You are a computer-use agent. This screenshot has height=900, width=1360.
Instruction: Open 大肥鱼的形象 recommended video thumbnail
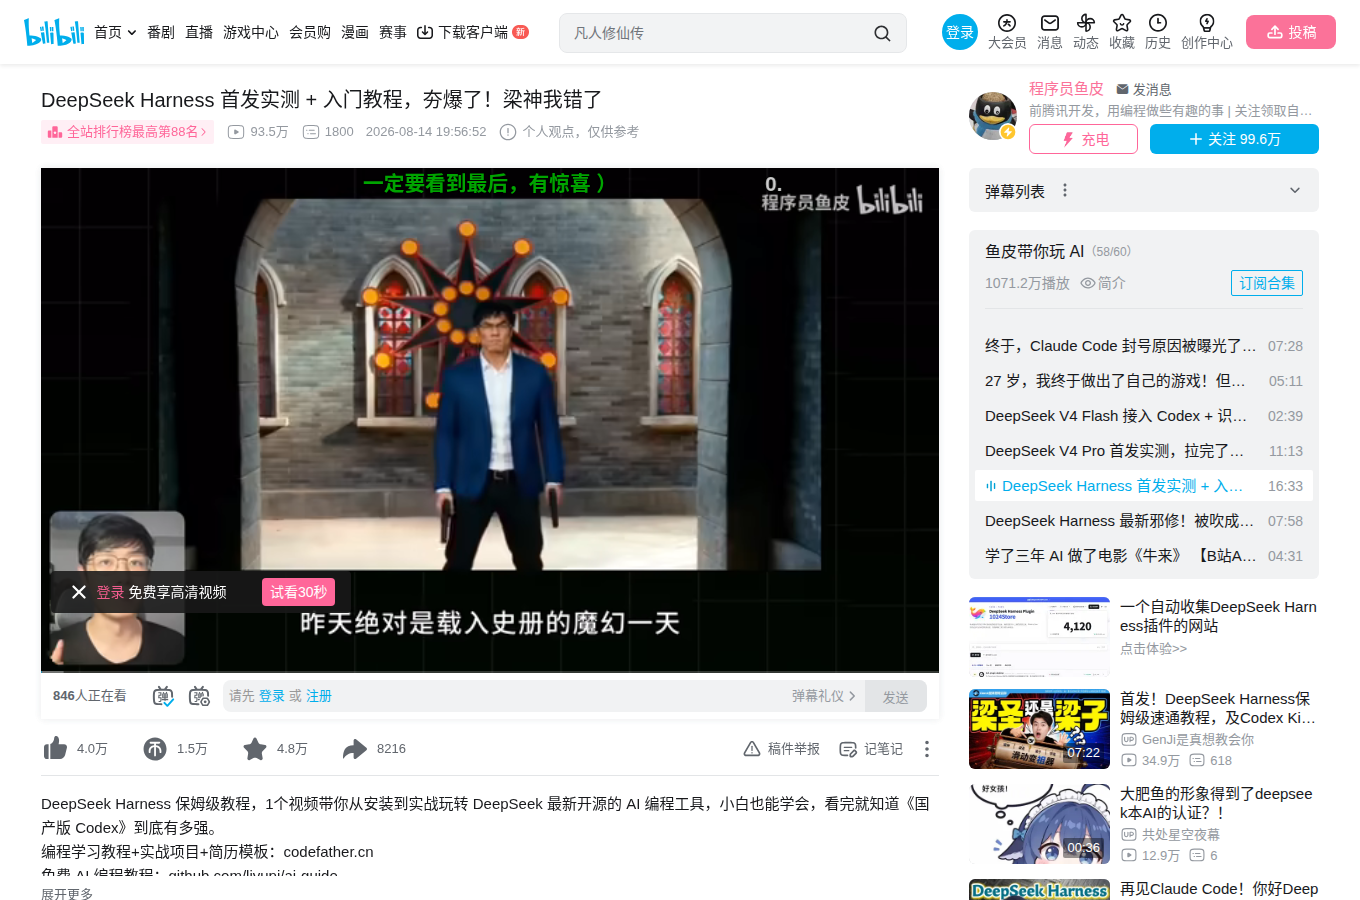(x=1039, y=824)
